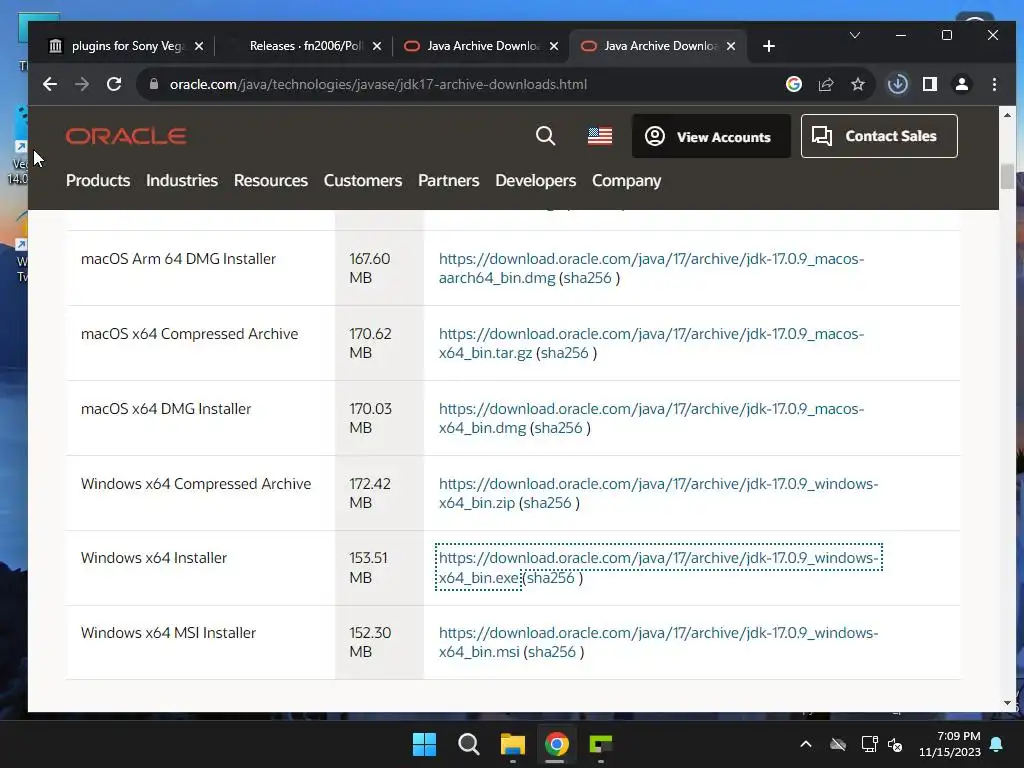Image resolution: width=1024 pixels, height=768 pixels.
Task: Open Chrome downloads indicator
Action: tap(897, 84)
